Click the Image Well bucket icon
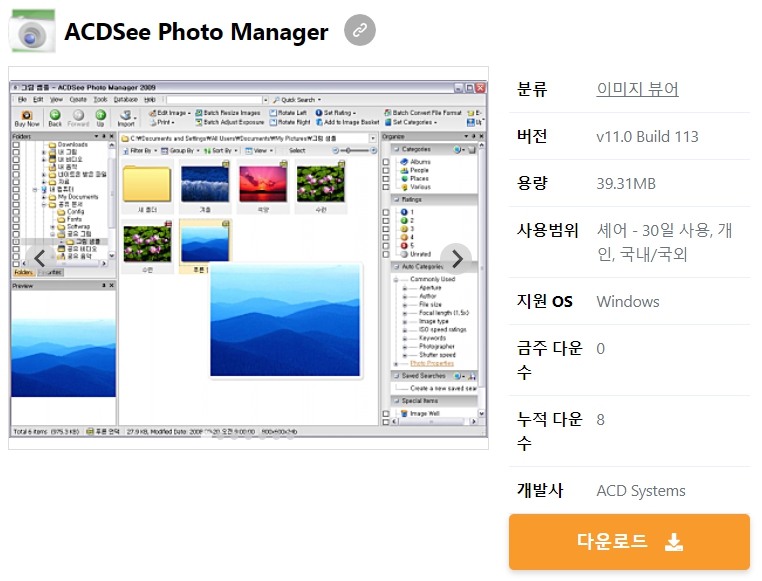Screen dimensions: 762x581 pyautogui.click(x=404, y=413)
